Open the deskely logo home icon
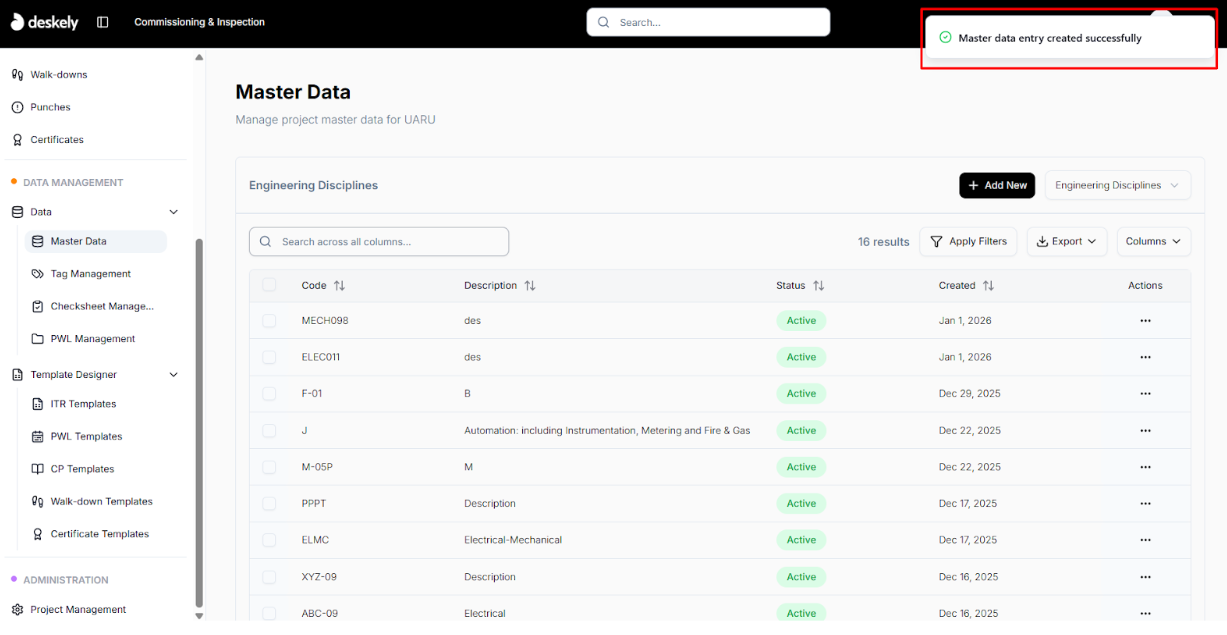This screenshot has height=635, width=1227. [x=18, y=22]
